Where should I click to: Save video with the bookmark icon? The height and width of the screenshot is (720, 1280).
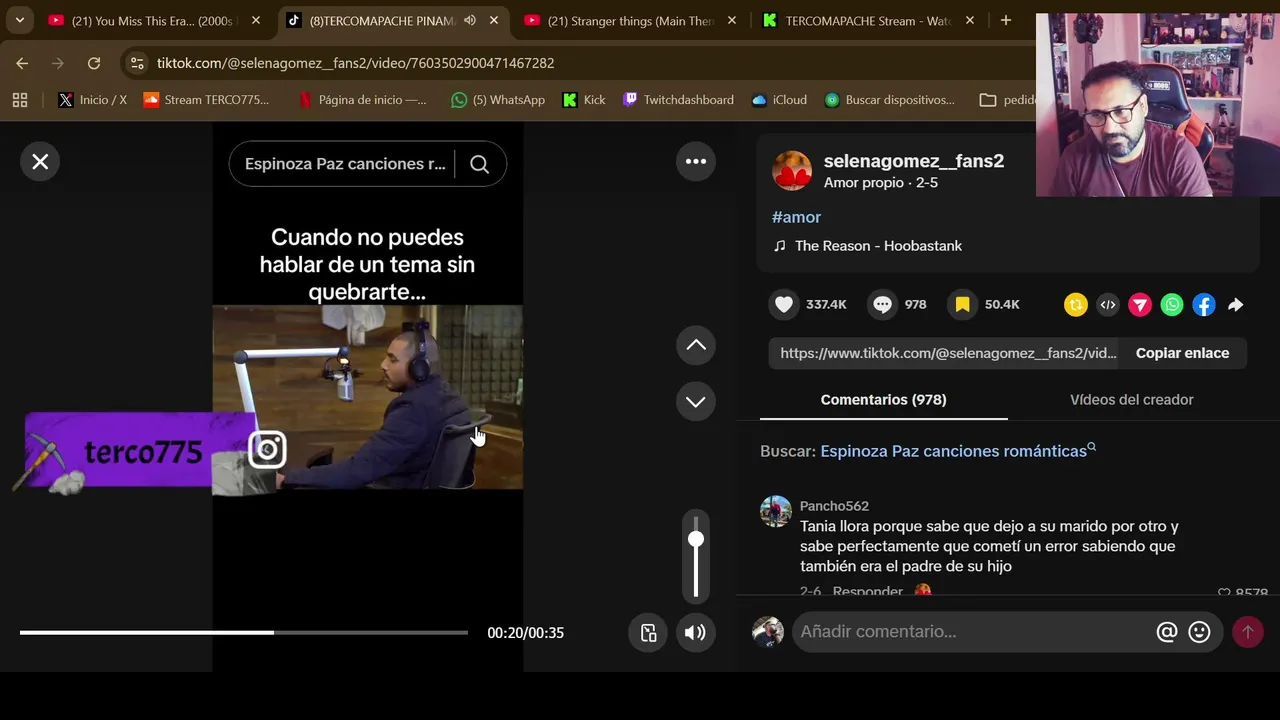click(x=962, y=305)
